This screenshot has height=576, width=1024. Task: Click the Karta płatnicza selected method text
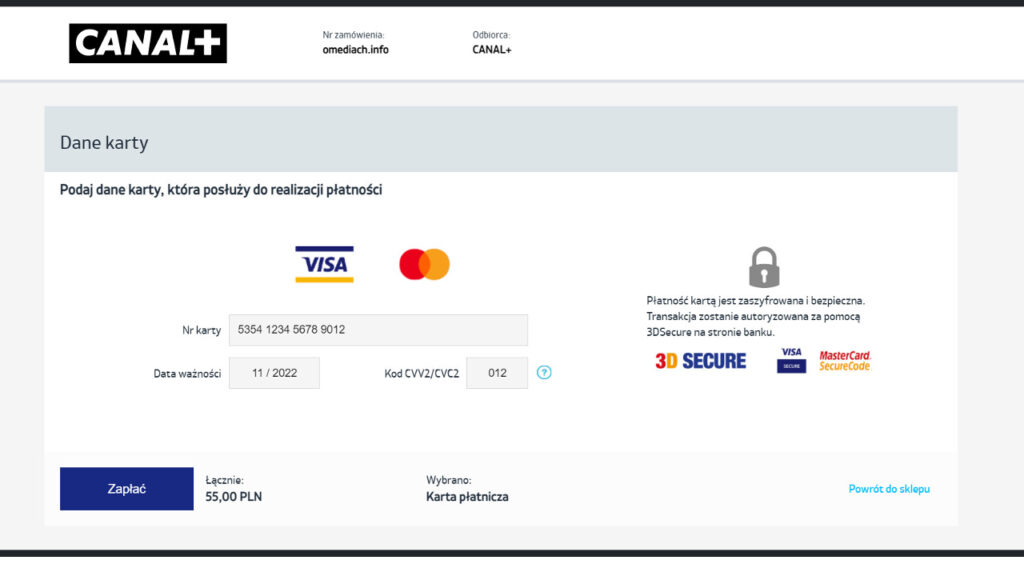467,496
